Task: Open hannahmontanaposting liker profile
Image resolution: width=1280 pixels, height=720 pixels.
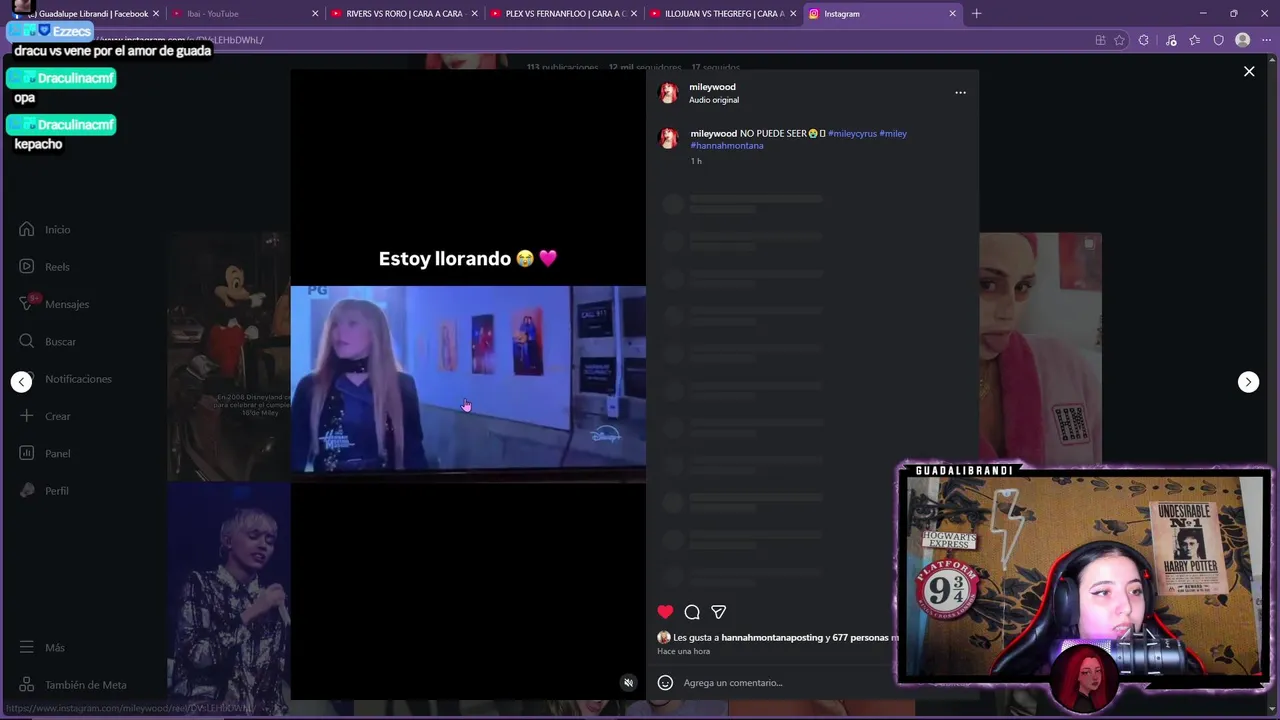Action: (x=772, y=637)
